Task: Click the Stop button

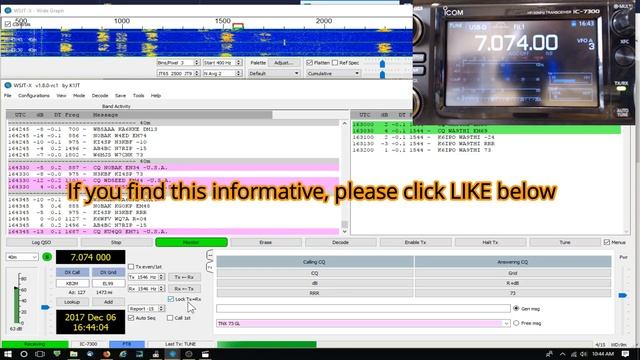Action: [116, 242]
